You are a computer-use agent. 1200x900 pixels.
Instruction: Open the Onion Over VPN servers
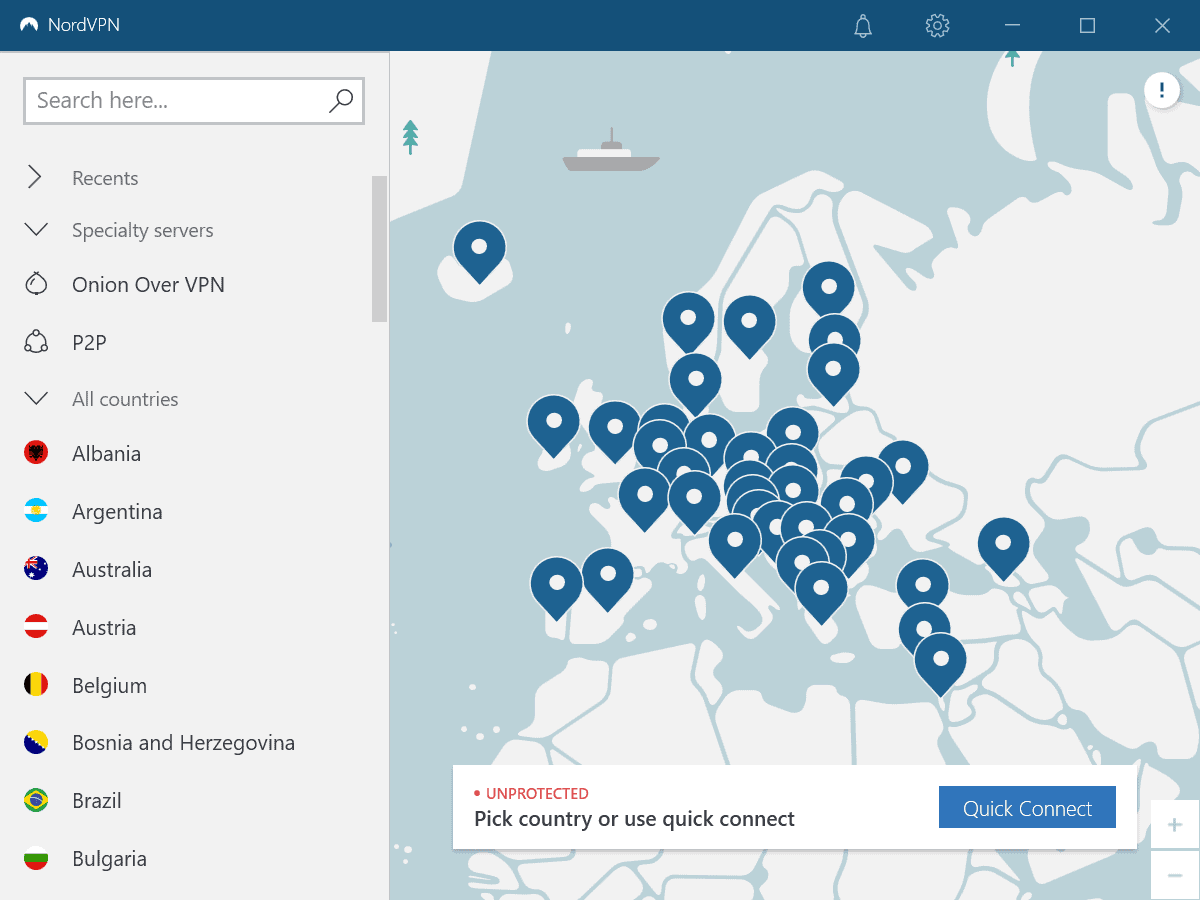pos(146,284)
